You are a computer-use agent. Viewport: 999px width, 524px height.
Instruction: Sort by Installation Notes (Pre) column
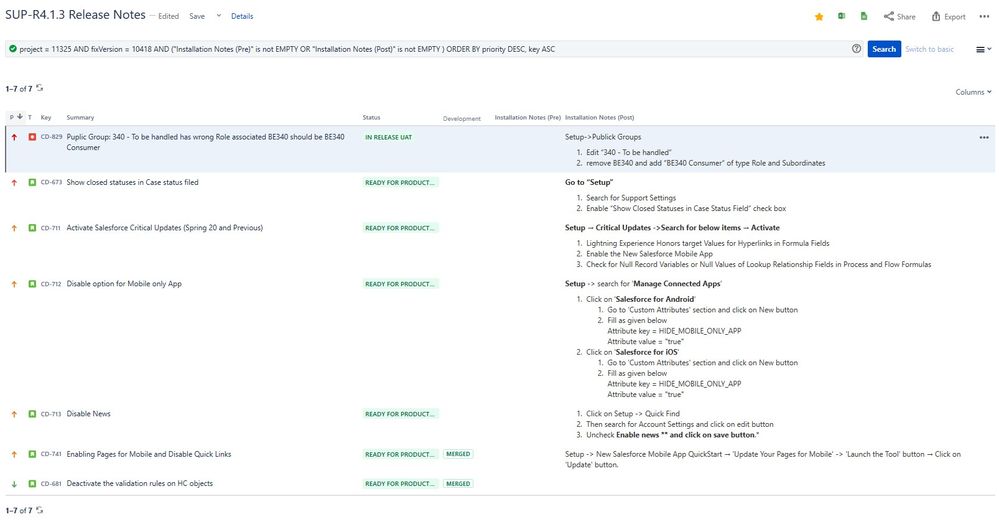[x=528, y=117]
